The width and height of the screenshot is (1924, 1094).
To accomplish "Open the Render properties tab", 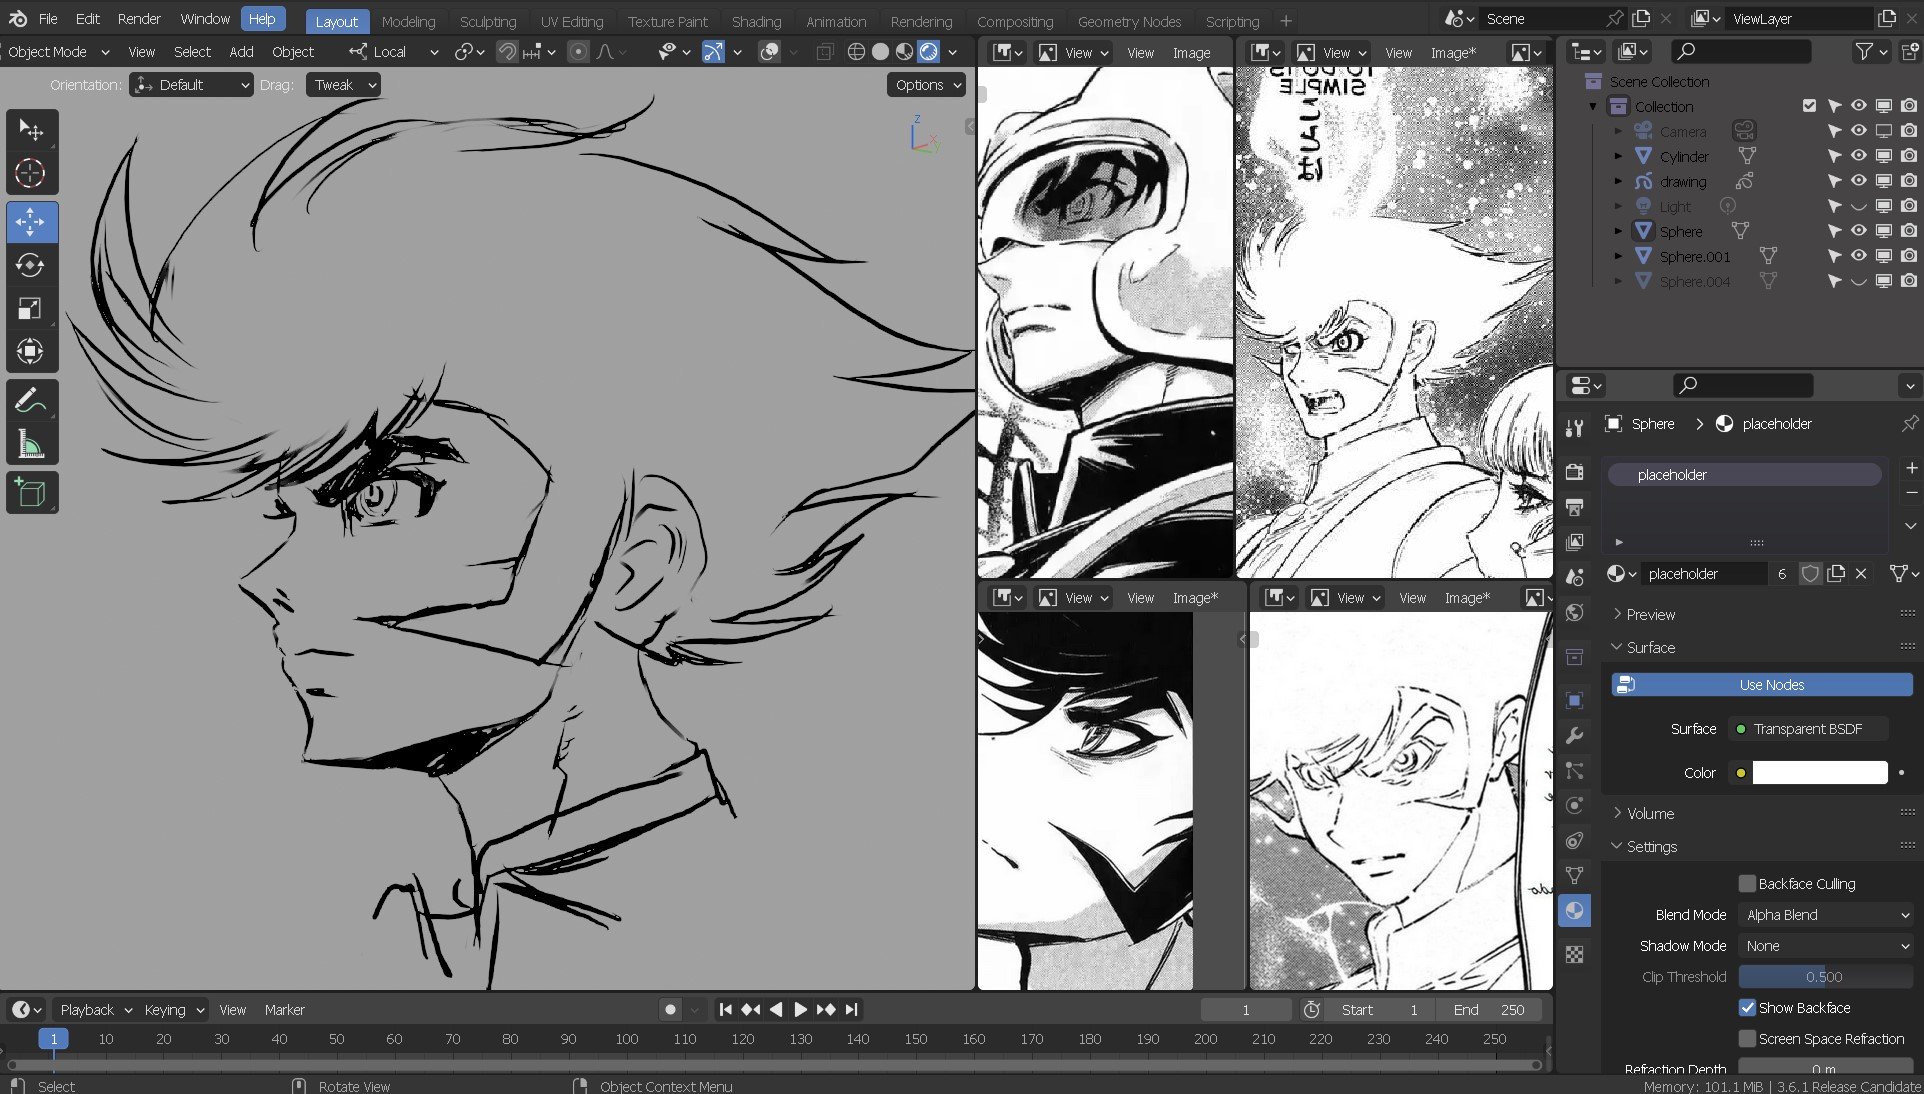I will 1575,472.
